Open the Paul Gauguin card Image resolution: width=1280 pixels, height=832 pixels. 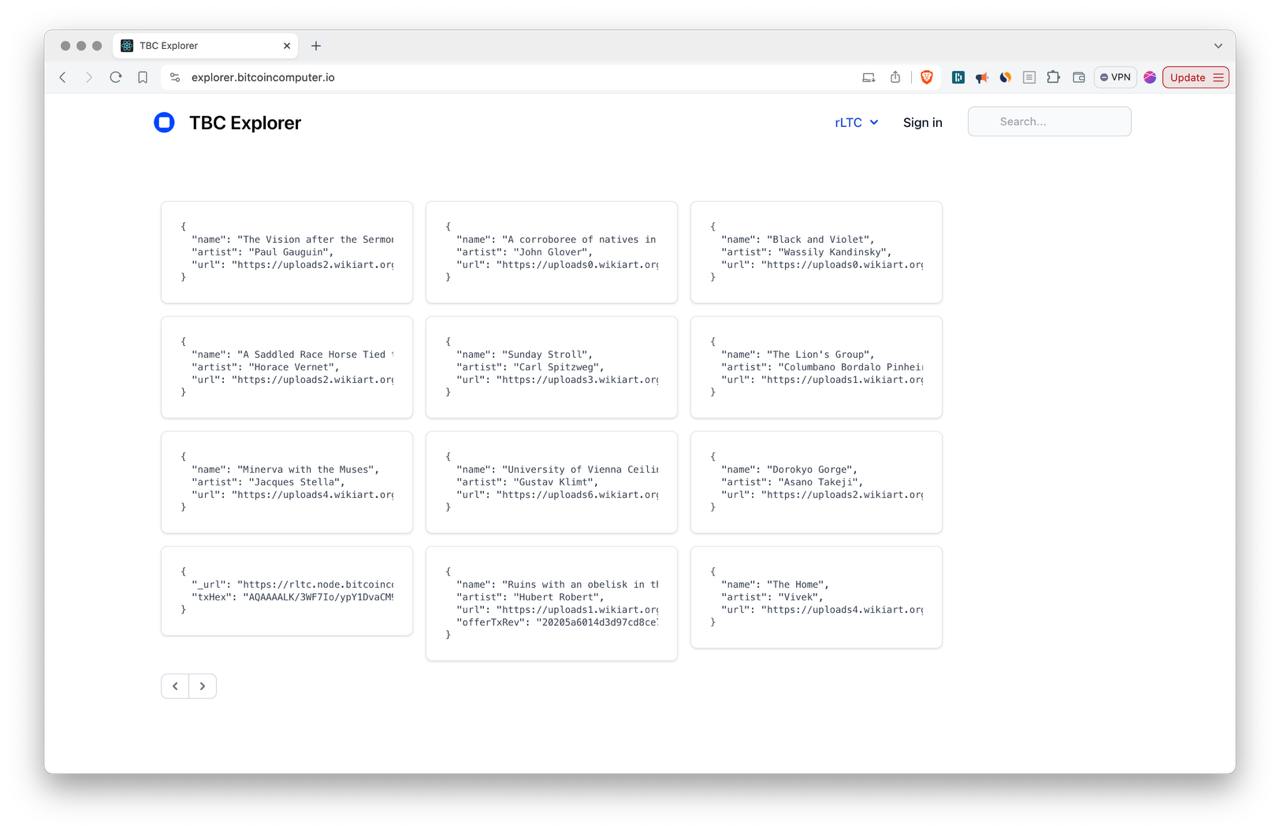(287, 252)
